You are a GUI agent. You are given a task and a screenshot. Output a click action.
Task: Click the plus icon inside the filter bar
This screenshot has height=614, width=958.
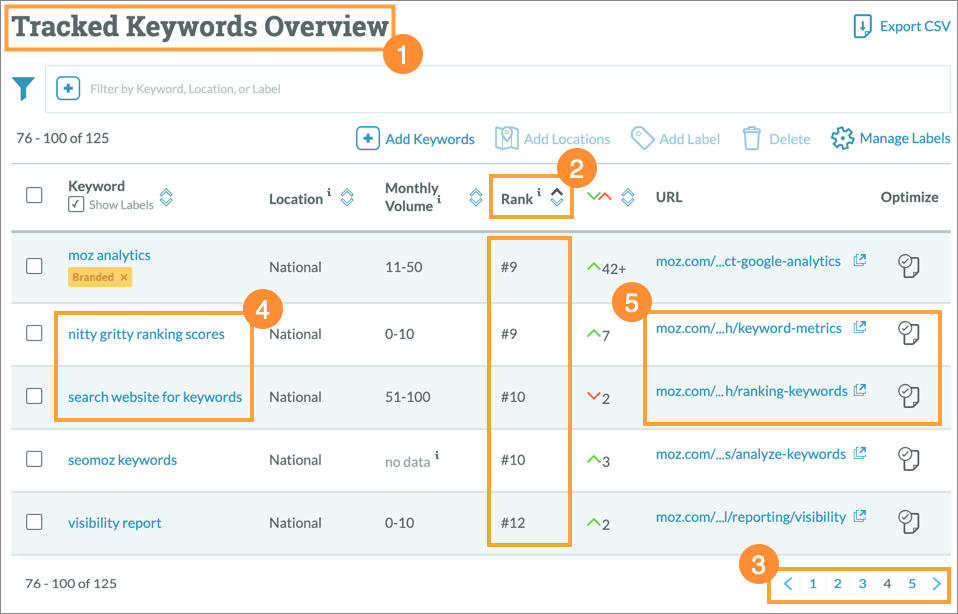pos(67,88)
